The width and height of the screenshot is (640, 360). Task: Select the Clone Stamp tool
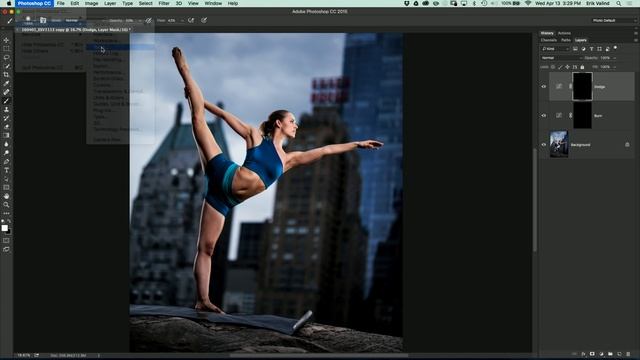coord(6,109)
